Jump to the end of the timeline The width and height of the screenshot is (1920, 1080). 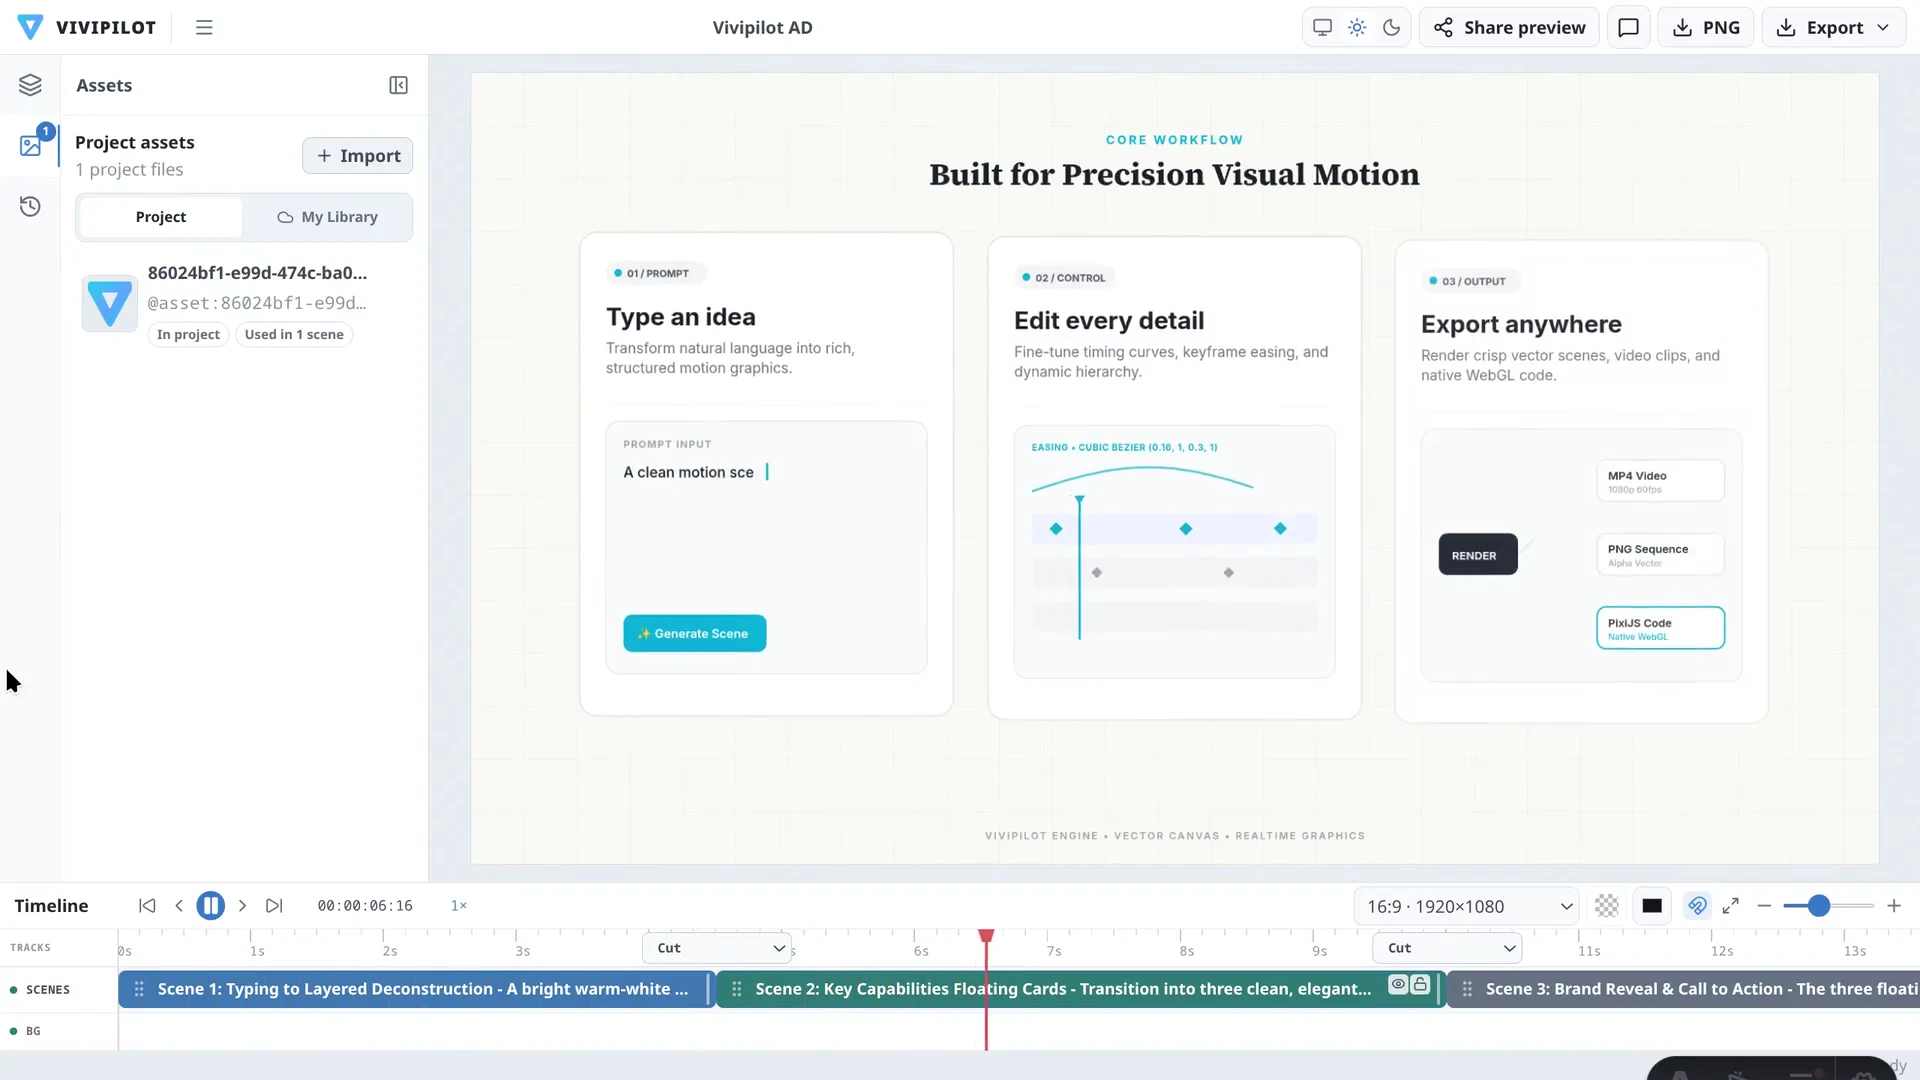pos(274,905)
